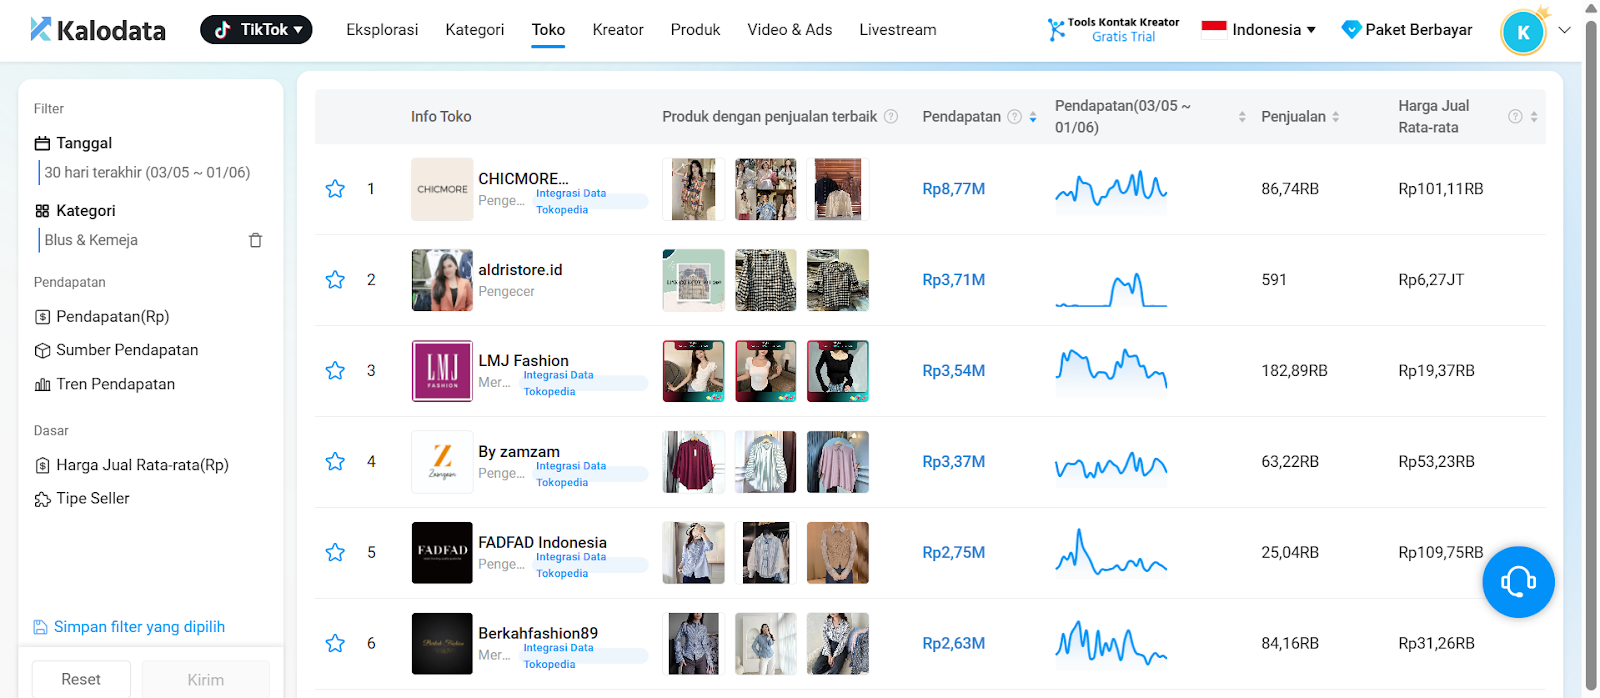Screen dimensions: 1600x698
Task: View the CHICMORE revenue trend chart
Action: (x=1111, y=189)
